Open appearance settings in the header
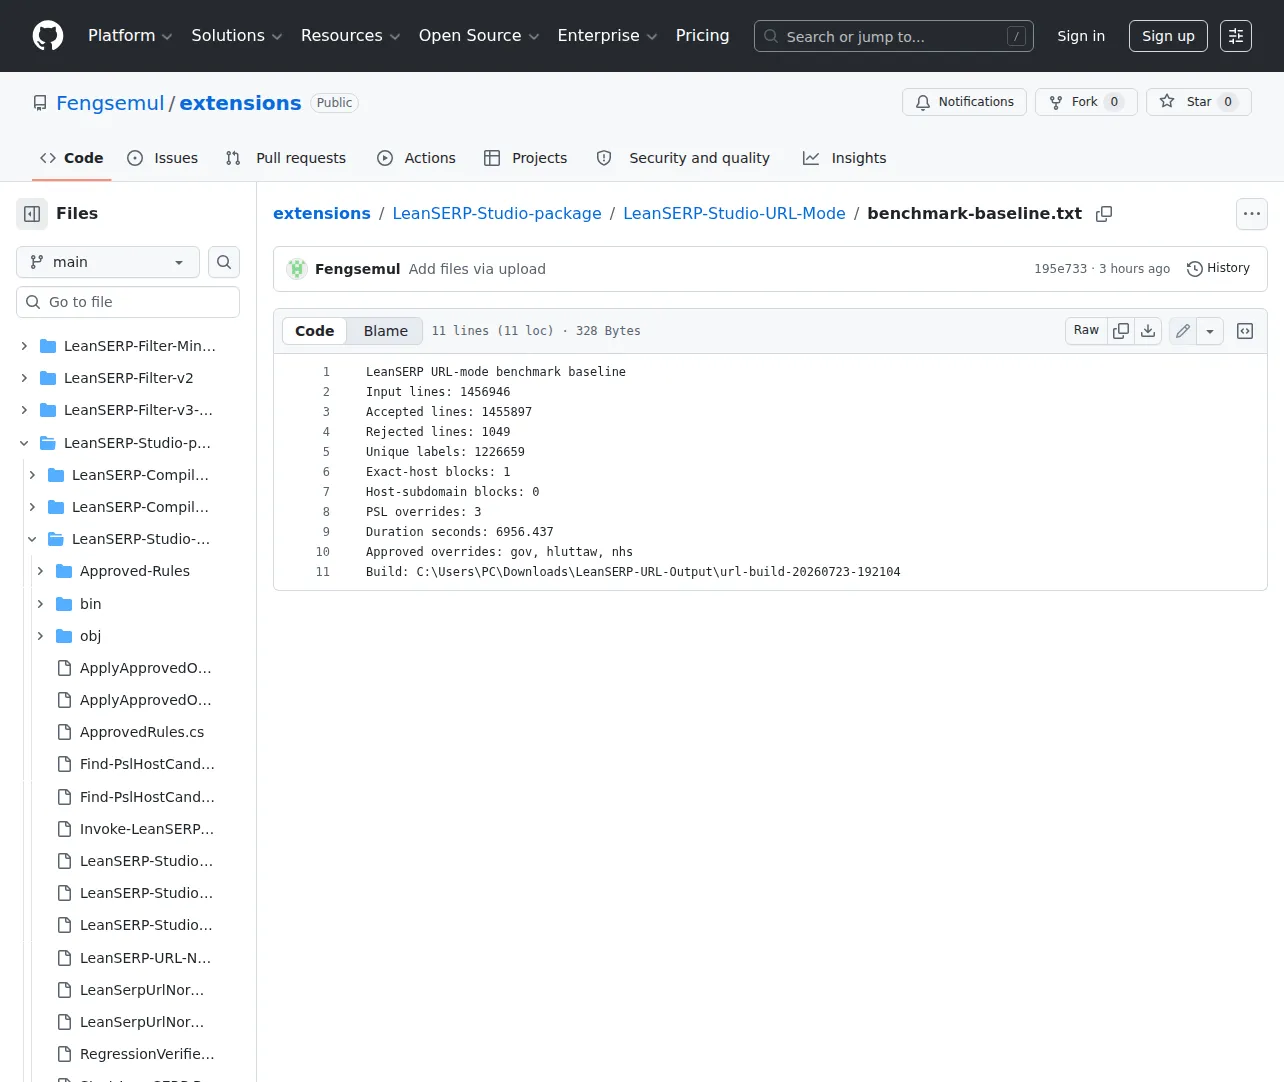 (x=1236, y=36)
